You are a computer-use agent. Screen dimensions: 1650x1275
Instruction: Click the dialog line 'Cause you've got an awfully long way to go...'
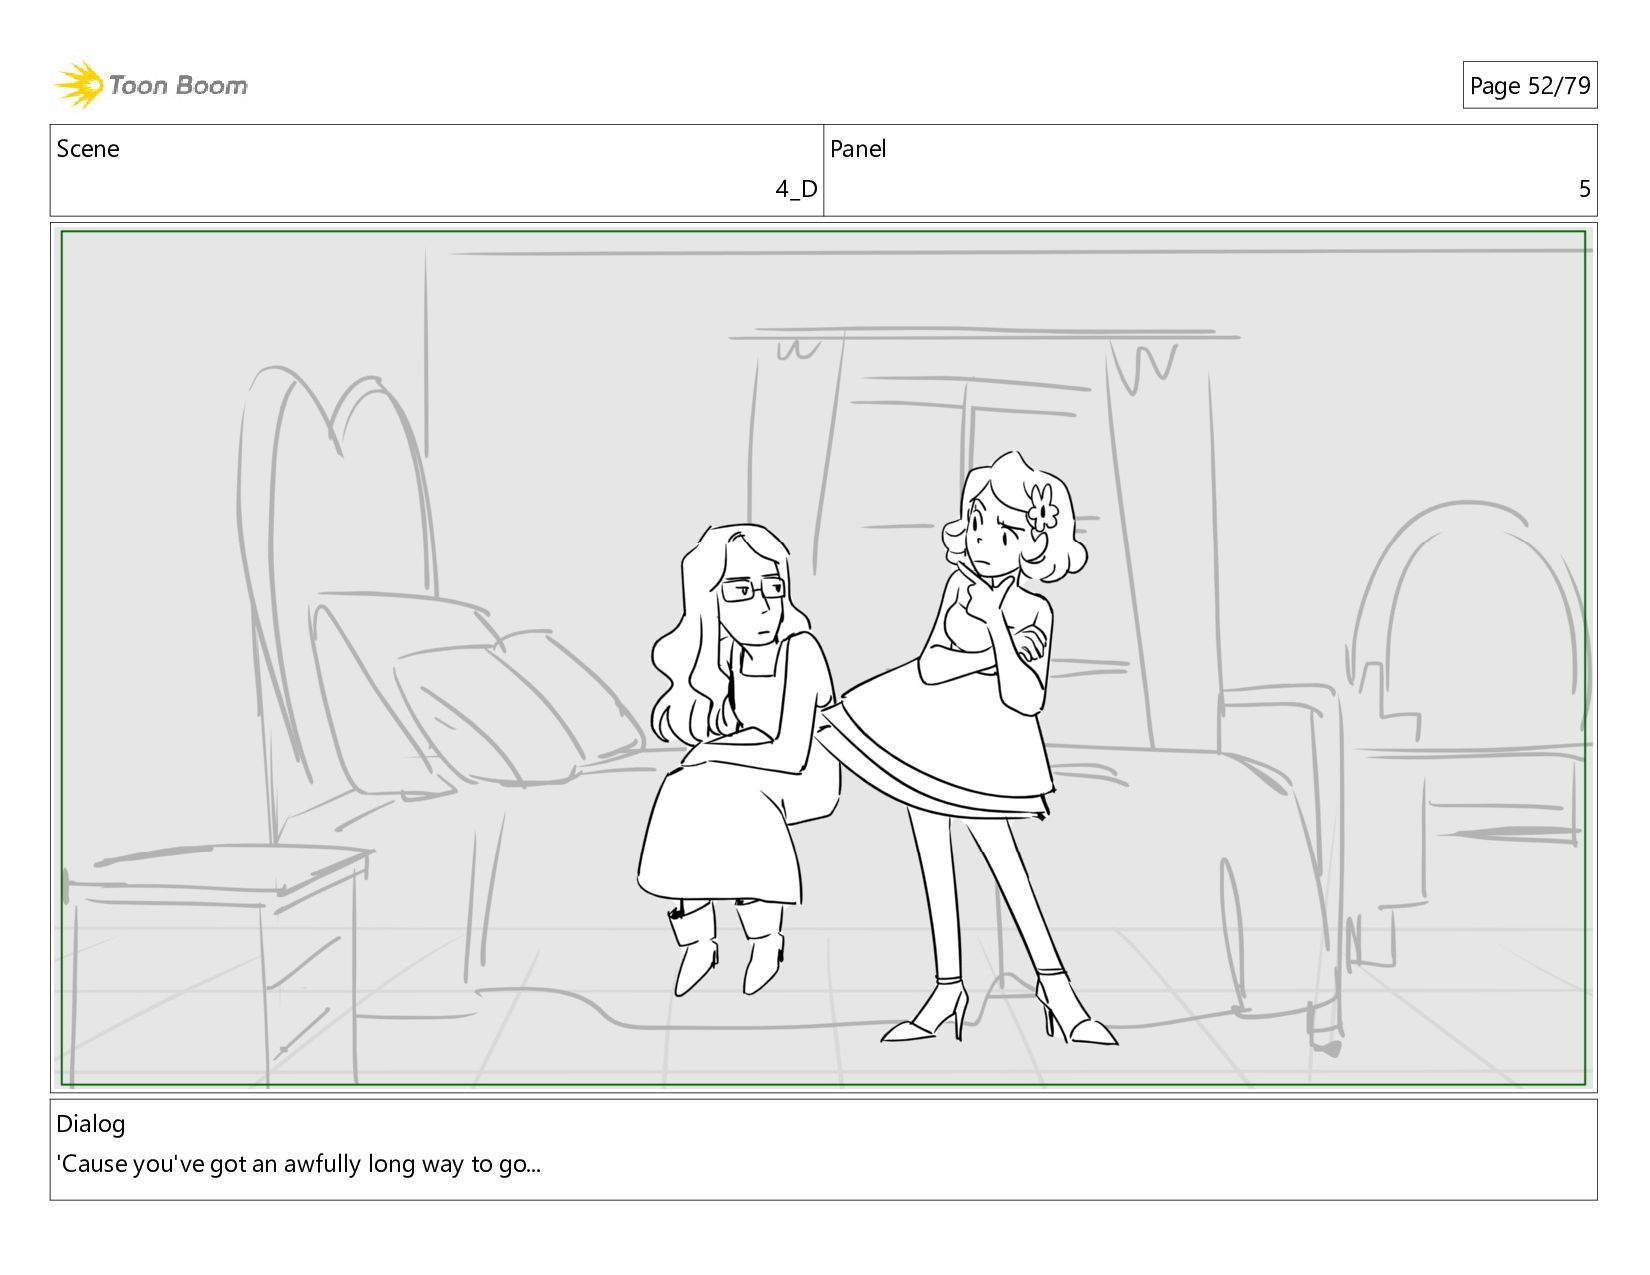[299, 1164]
